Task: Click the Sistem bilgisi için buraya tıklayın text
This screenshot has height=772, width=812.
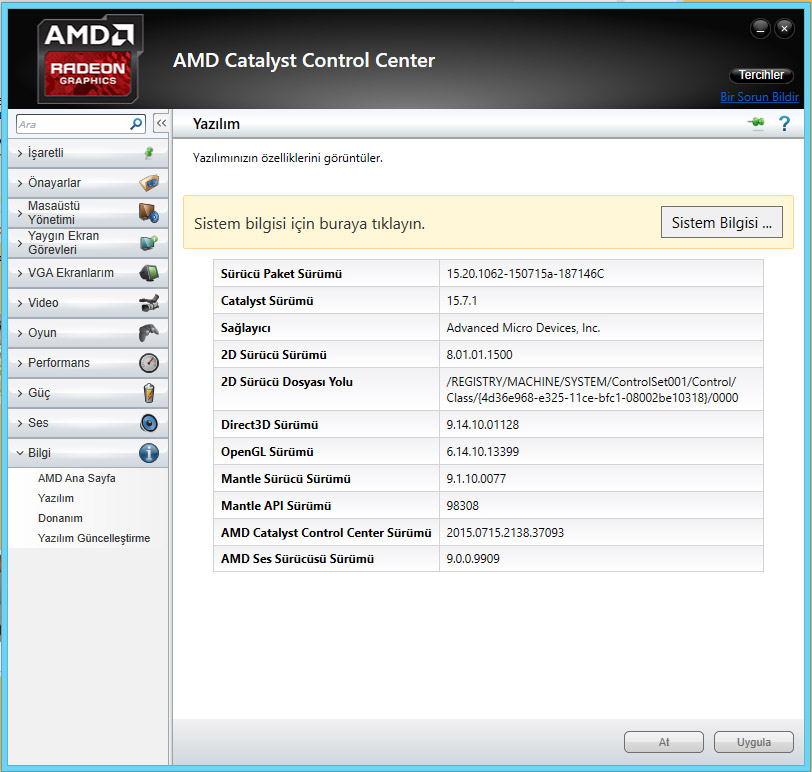Action: (309, 224)
